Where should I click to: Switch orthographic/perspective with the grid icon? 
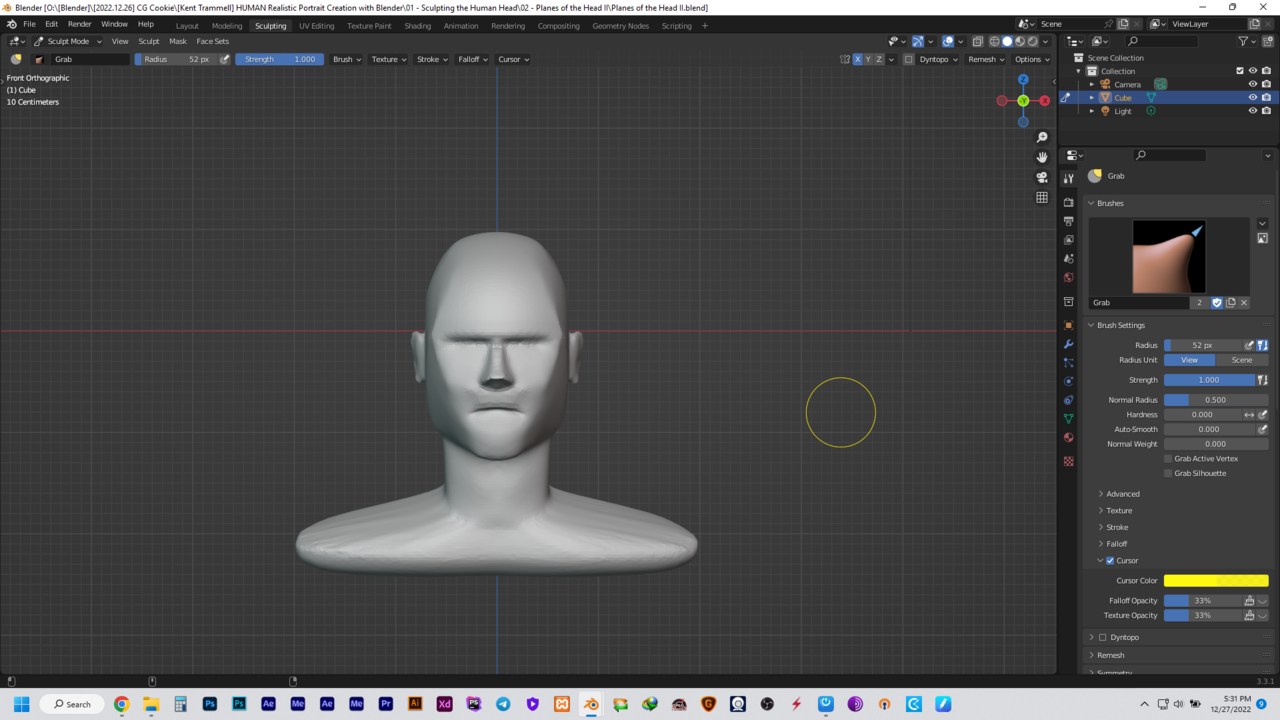[x=1042, y=197]
